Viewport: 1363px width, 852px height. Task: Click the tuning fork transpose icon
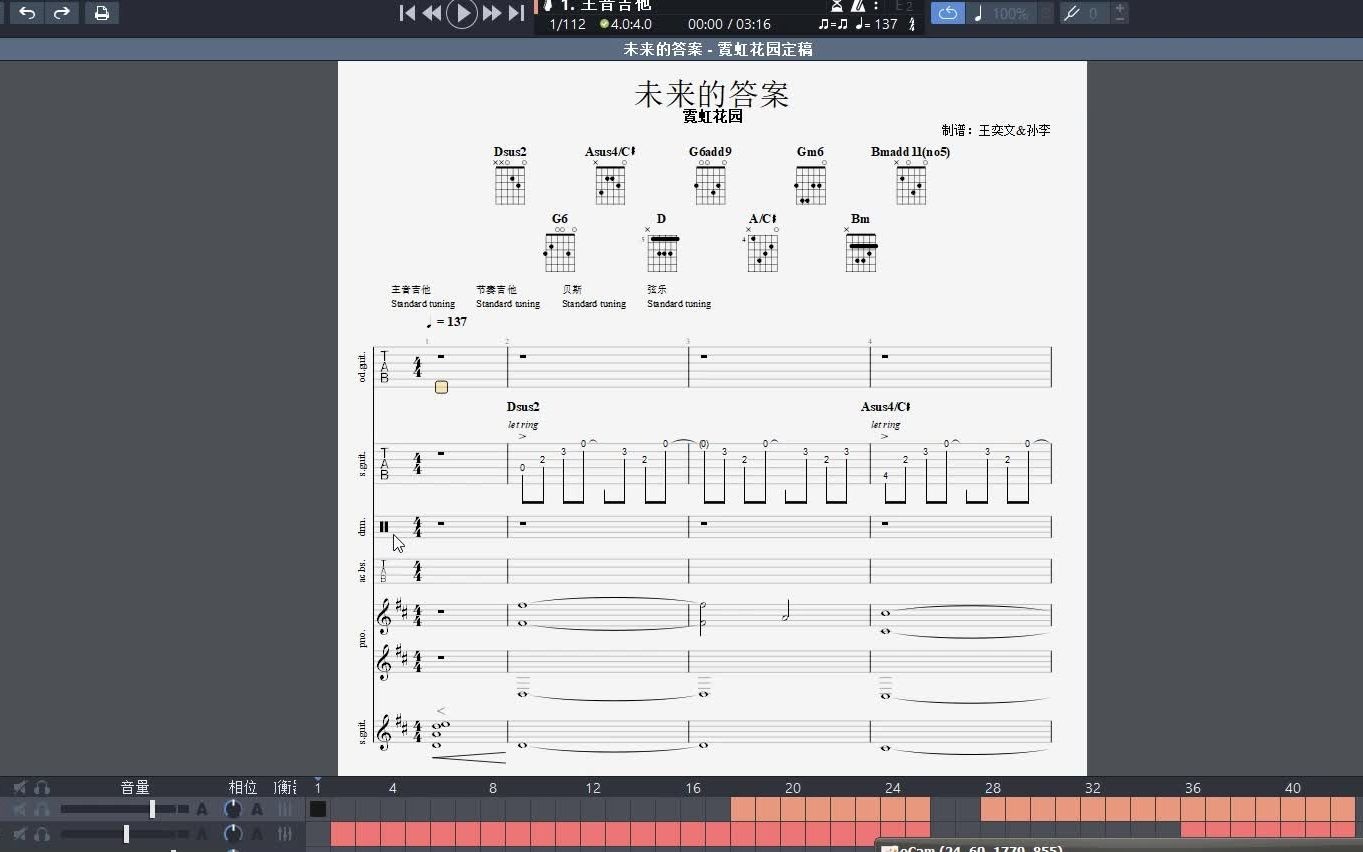click(1072, 13)
